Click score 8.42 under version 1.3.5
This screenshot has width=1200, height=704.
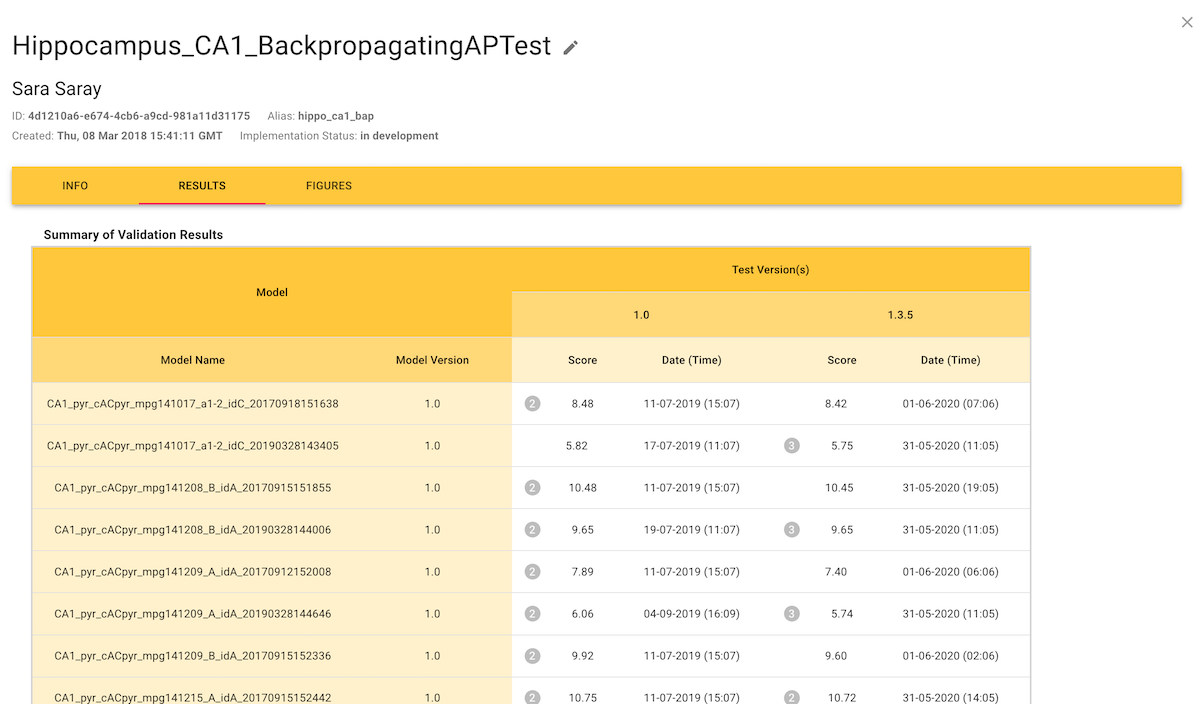click(836, 404)
